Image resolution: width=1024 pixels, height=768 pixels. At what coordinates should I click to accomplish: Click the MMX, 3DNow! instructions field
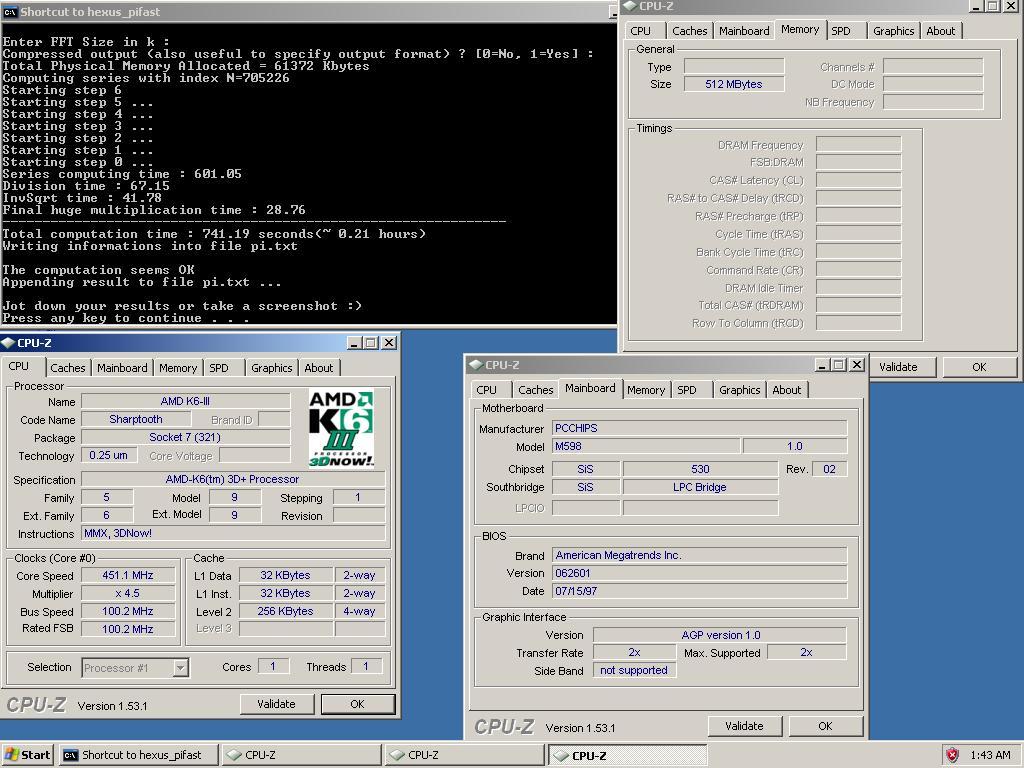(x=233, y=534)
